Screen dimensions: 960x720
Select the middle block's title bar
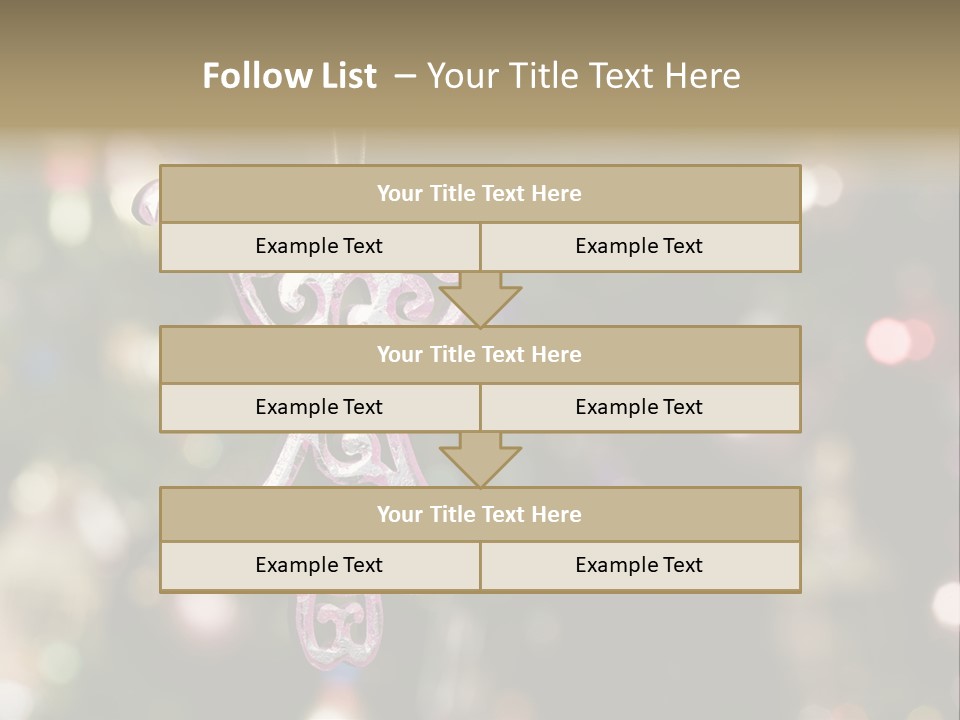[480, 354]
